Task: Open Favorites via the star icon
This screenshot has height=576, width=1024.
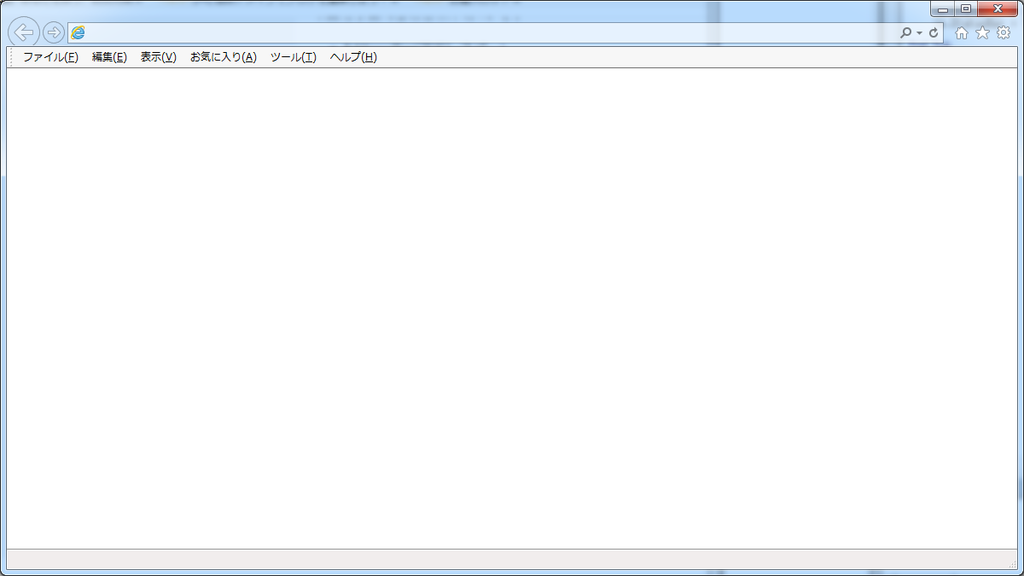Action: point(981,32)
